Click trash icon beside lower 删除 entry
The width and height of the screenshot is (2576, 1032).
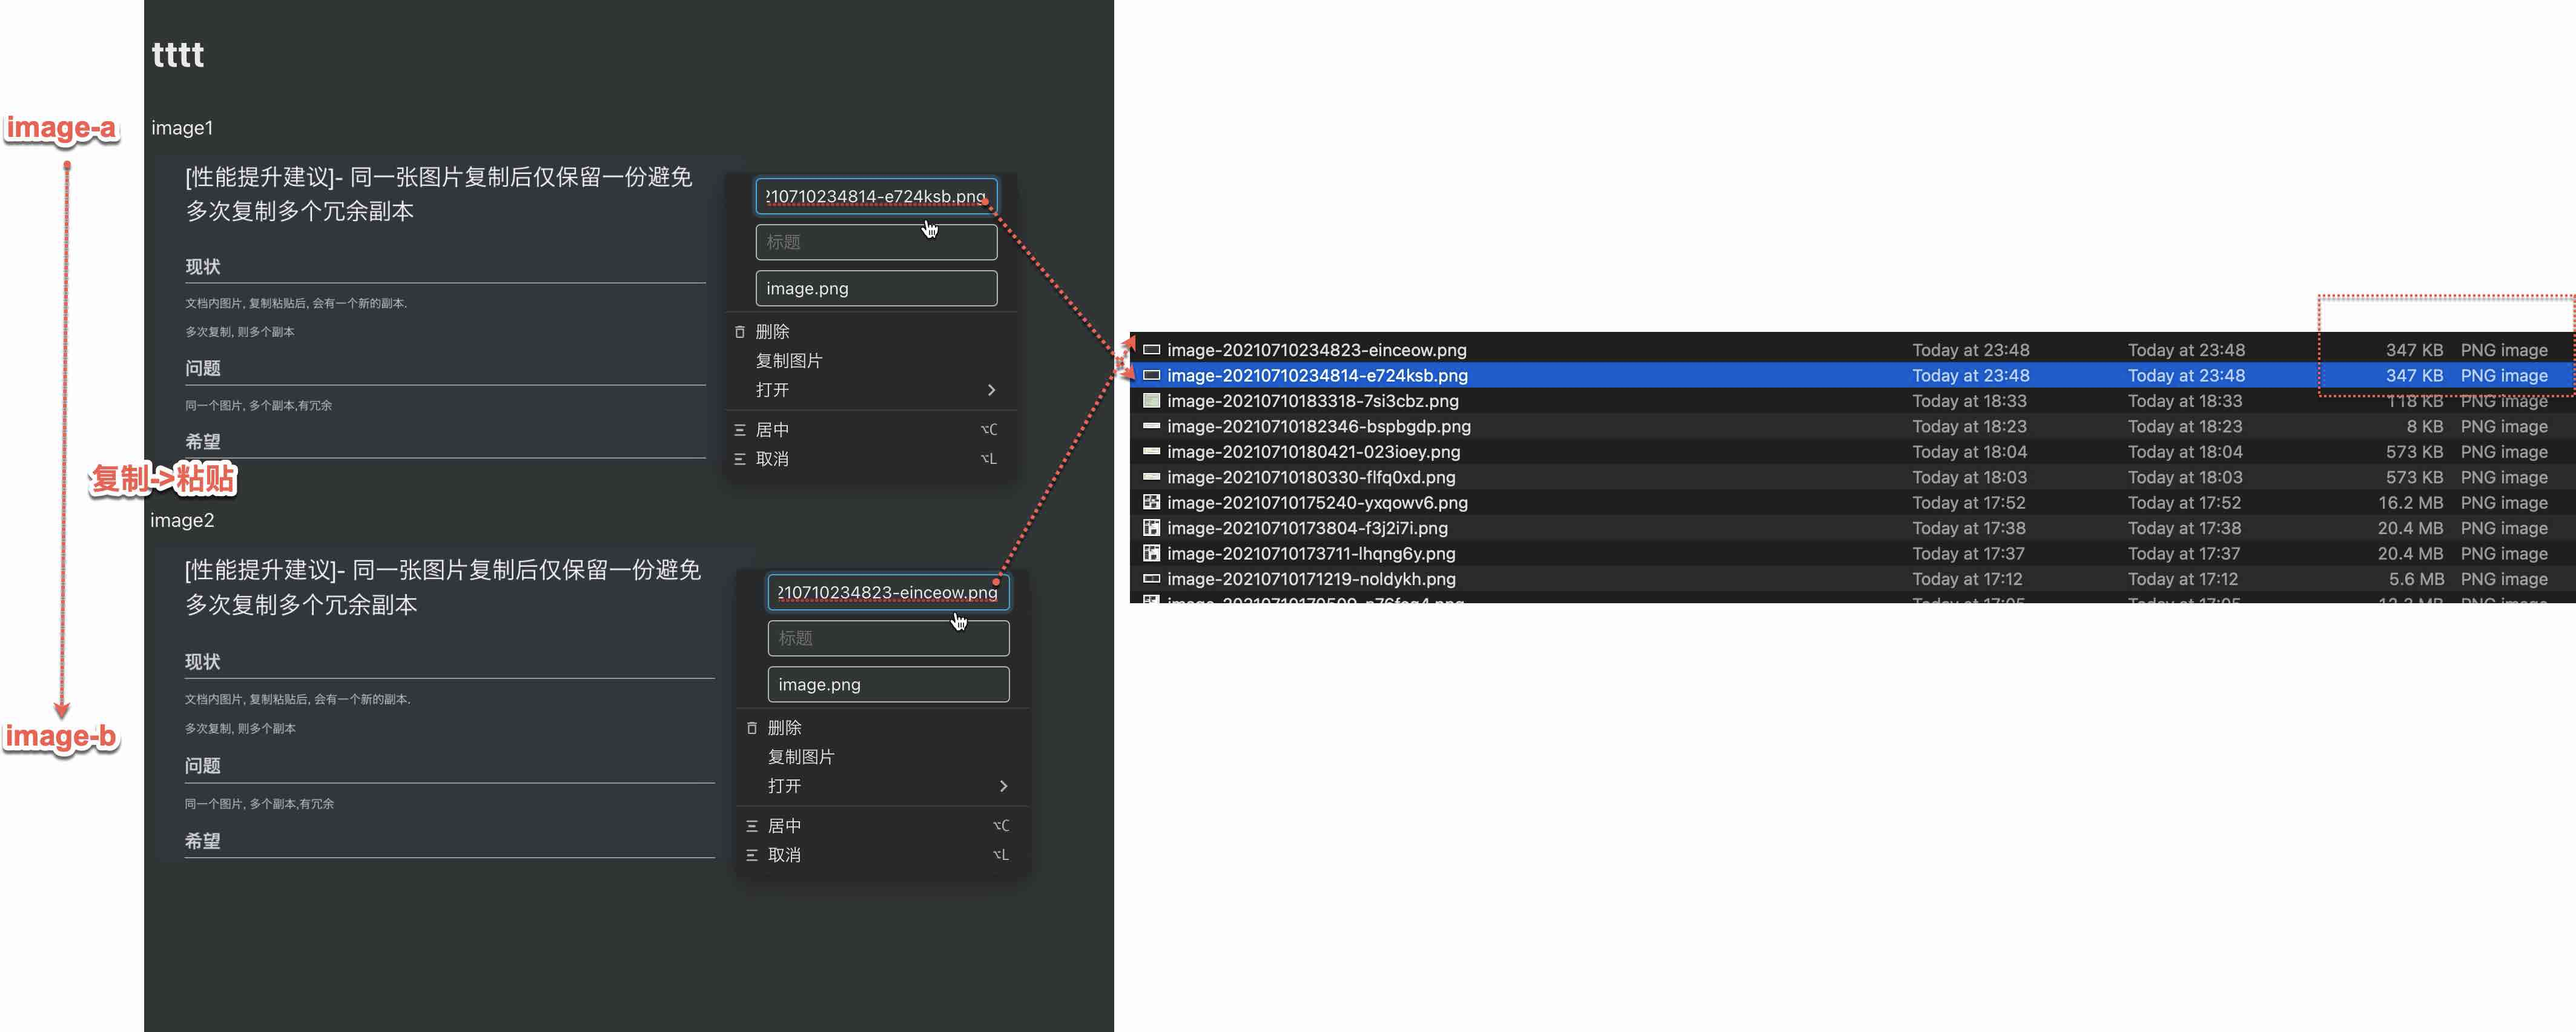pyautogui.click(x=752, y=728)
